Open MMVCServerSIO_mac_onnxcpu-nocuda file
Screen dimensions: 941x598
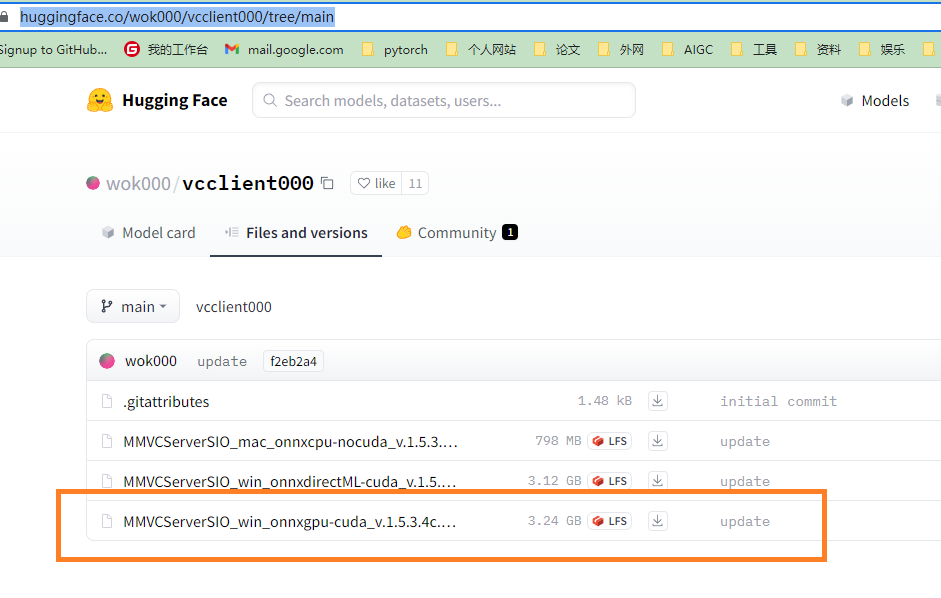(290, 441)
